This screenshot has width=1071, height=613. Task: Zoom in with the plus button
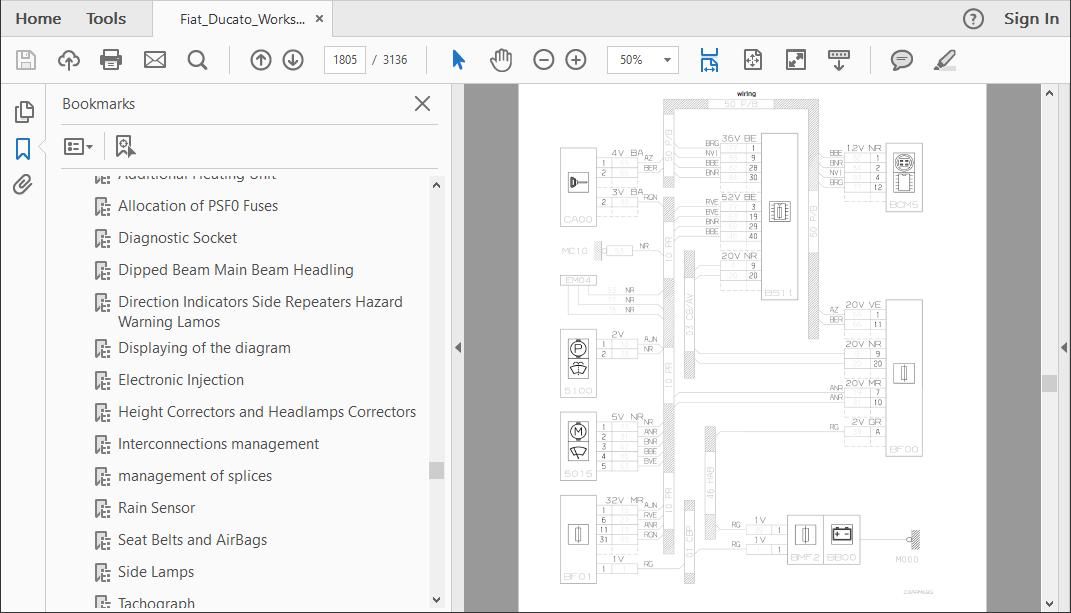tap(576, 60)
